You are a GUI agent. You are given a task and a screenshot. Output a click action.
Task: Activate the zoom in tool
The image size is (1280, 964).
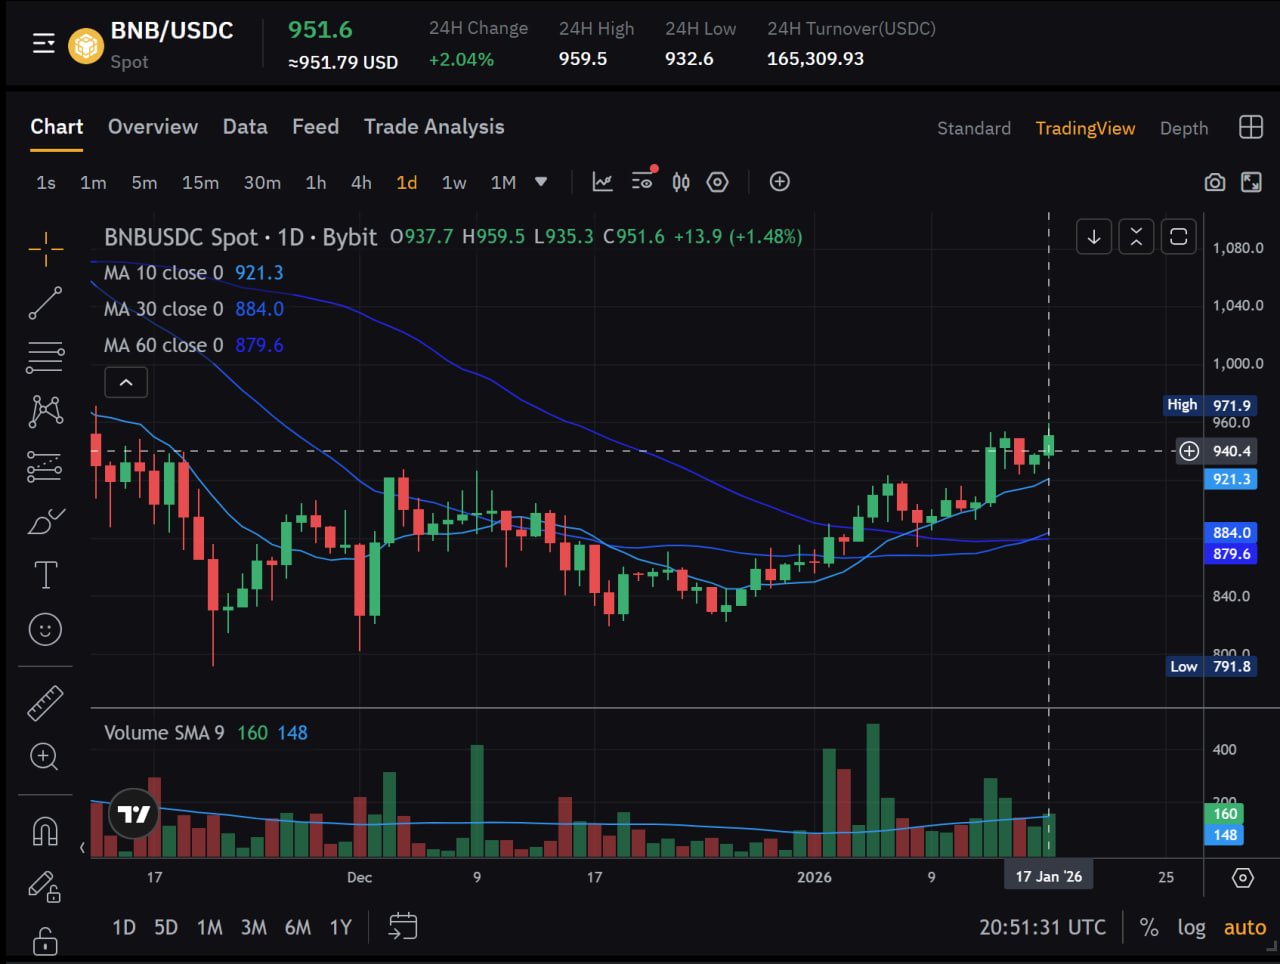[x=45, y=756]
